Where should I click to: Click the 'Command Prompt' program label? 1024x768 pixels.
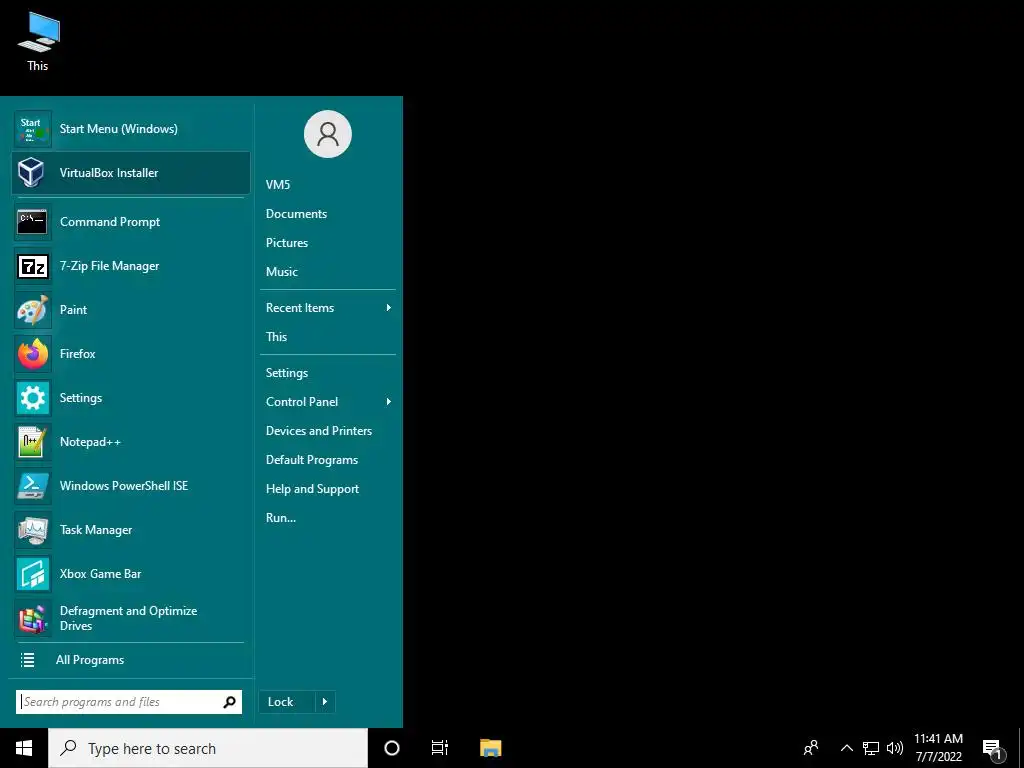pos(110,222)
